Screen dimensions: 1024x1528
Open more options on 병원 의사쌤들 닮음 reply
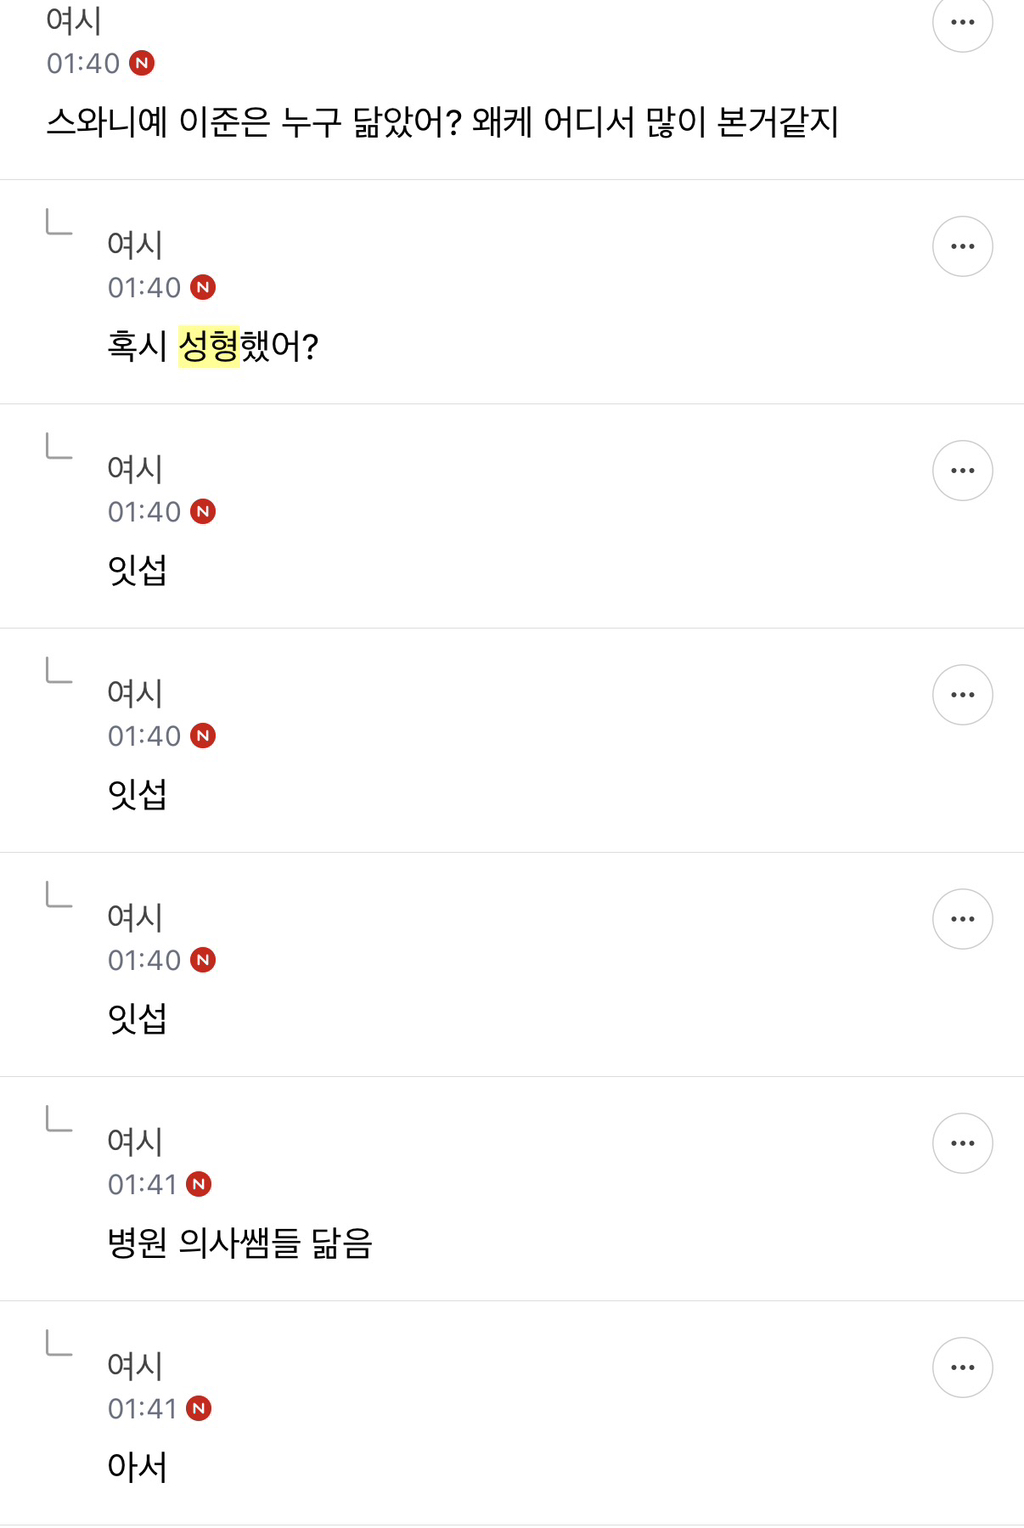[962, 1142]
